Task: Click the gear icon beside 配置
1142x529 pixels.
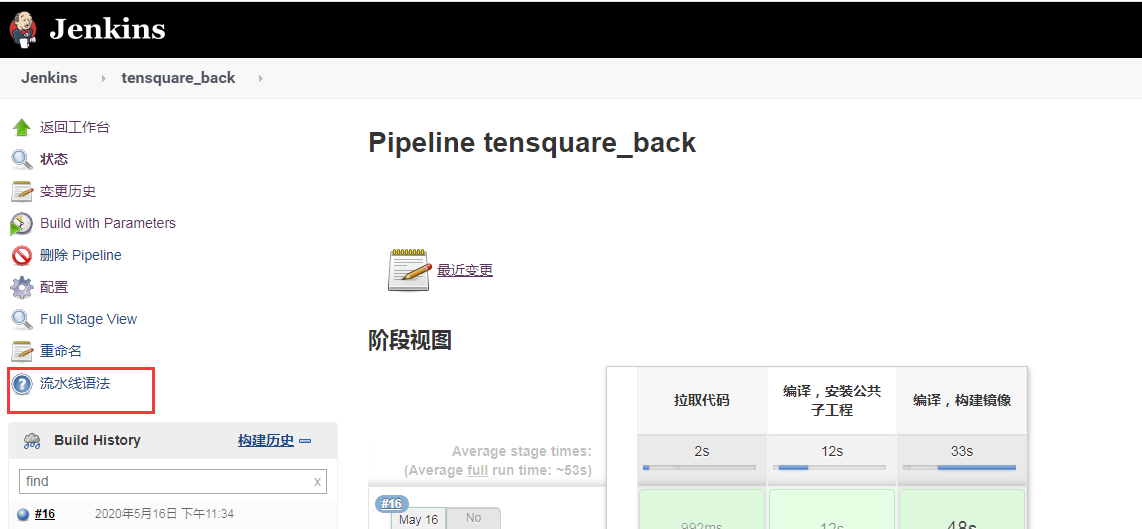Action: pyautogui.click(x=22, y=288)
